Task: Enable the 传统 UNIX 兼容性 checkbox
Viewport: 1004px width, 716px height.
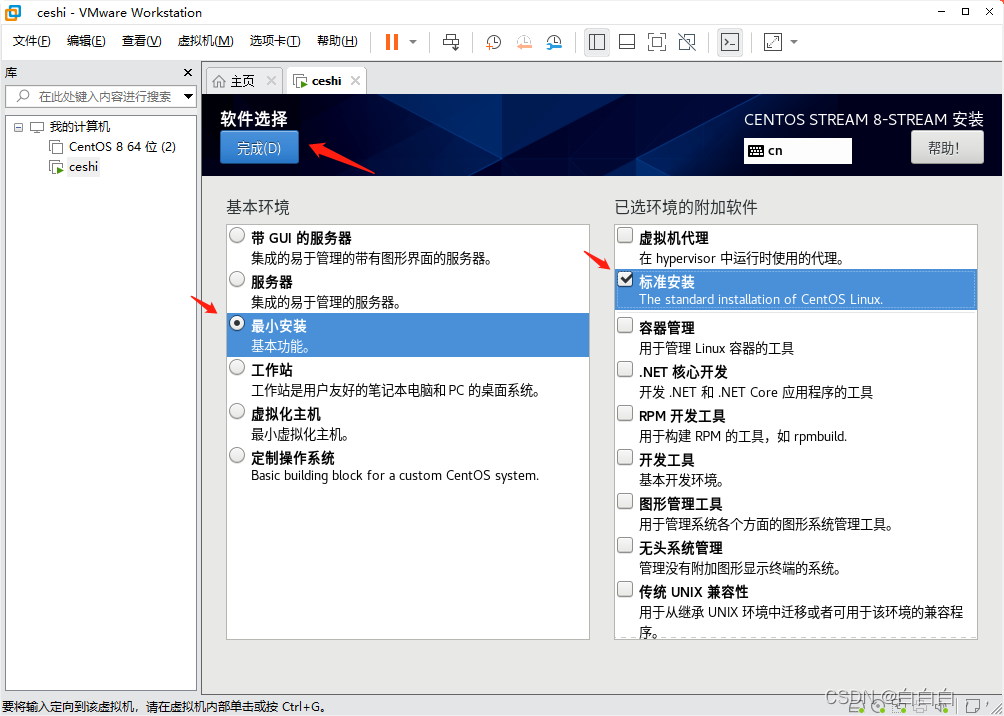Action: [625, 589]
